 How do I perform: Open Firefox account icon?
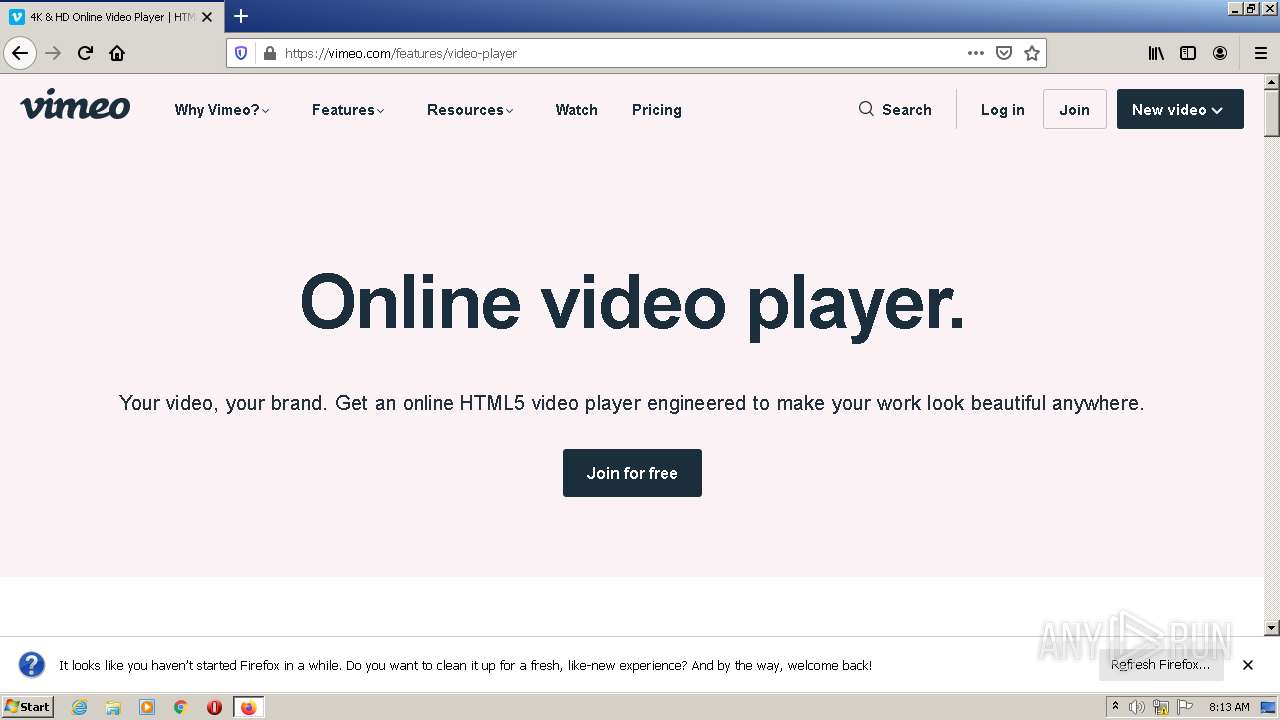pyautogui.click(x=1220, y=53)
